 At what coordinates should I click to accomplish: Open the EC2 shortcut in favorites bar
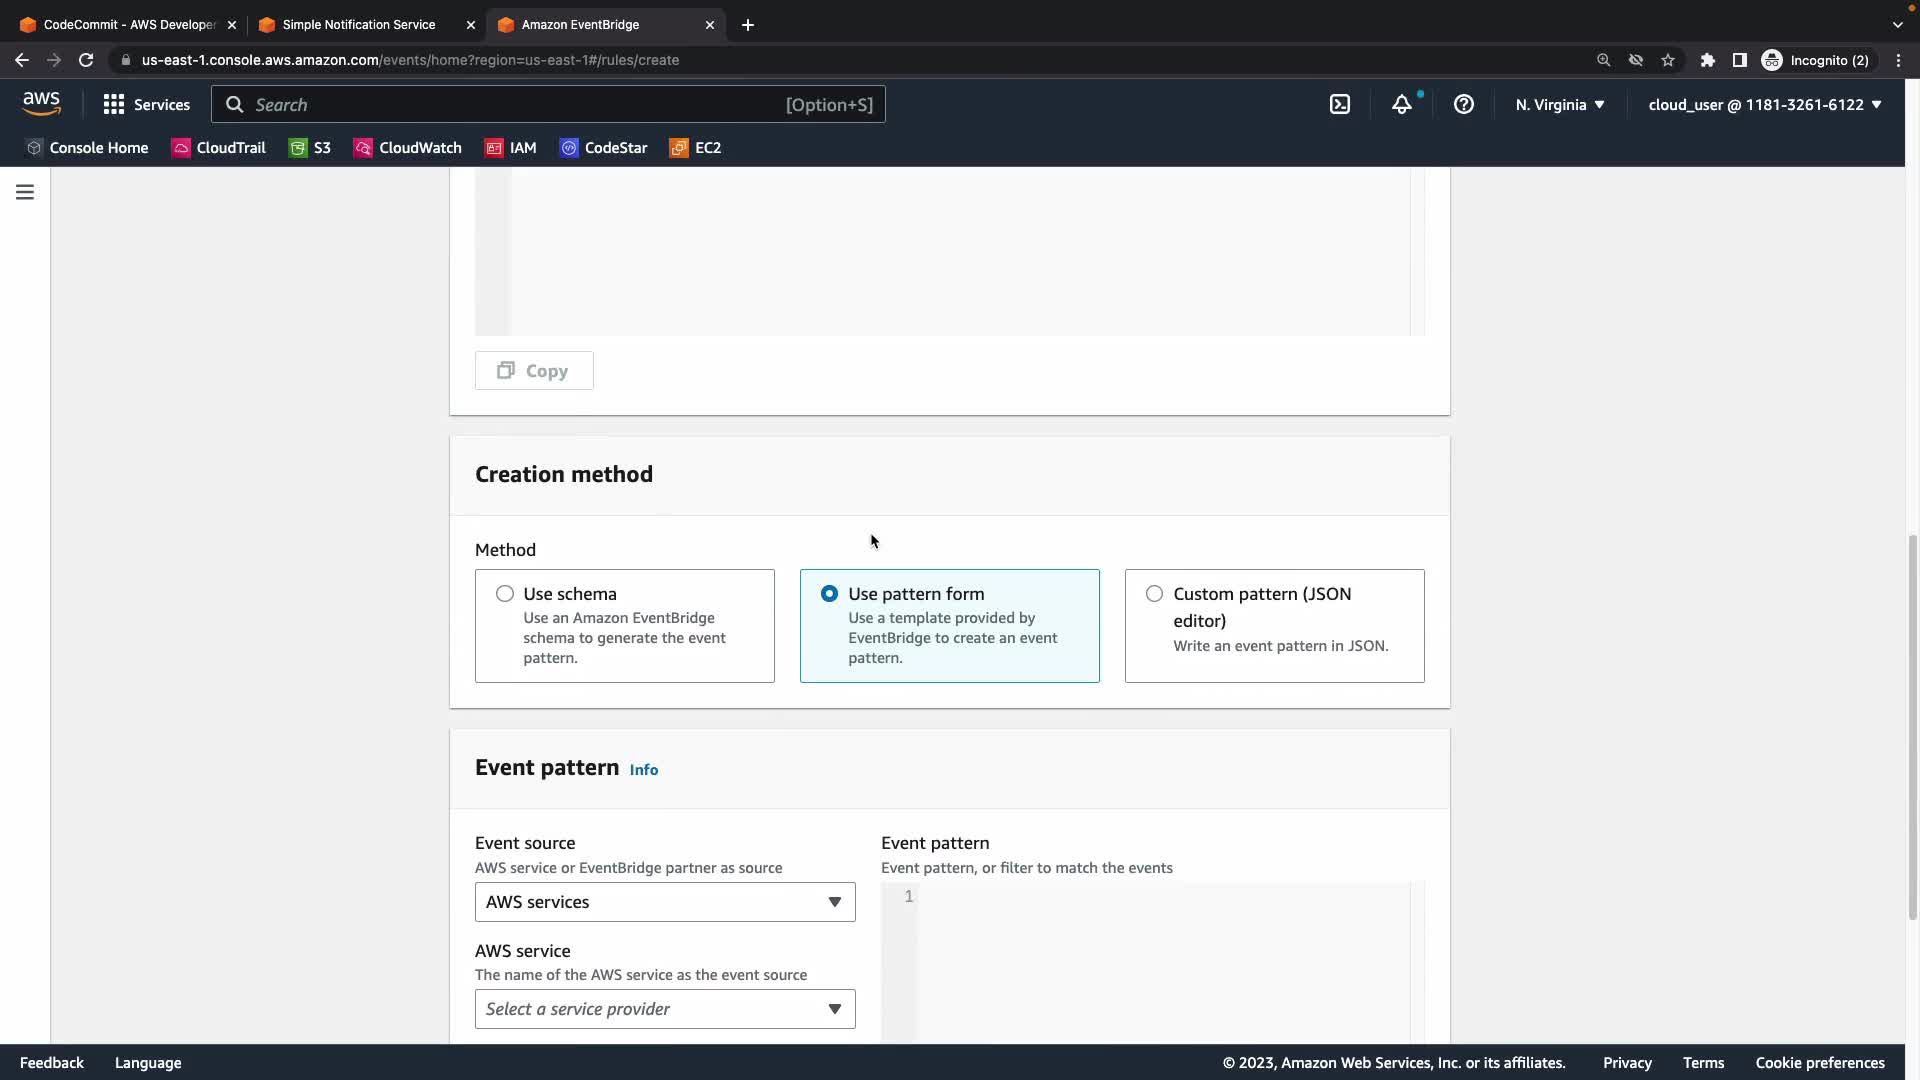click(x=696, y=148)
